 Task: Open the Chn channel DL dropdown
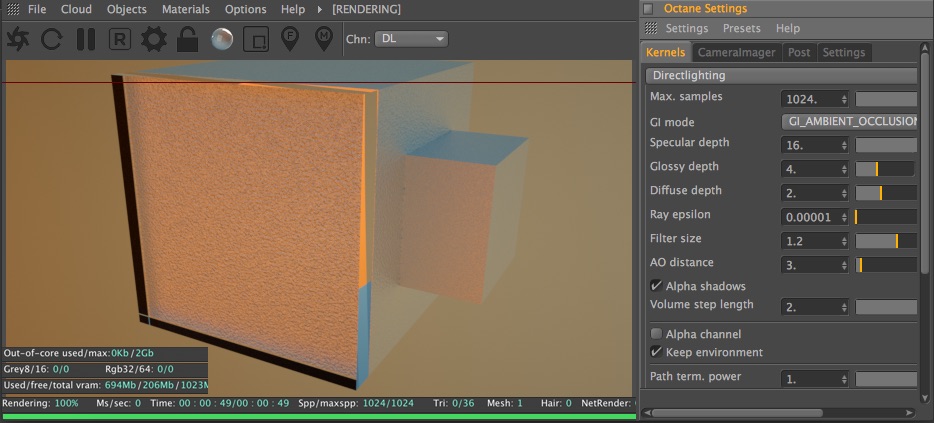point(412,39)
